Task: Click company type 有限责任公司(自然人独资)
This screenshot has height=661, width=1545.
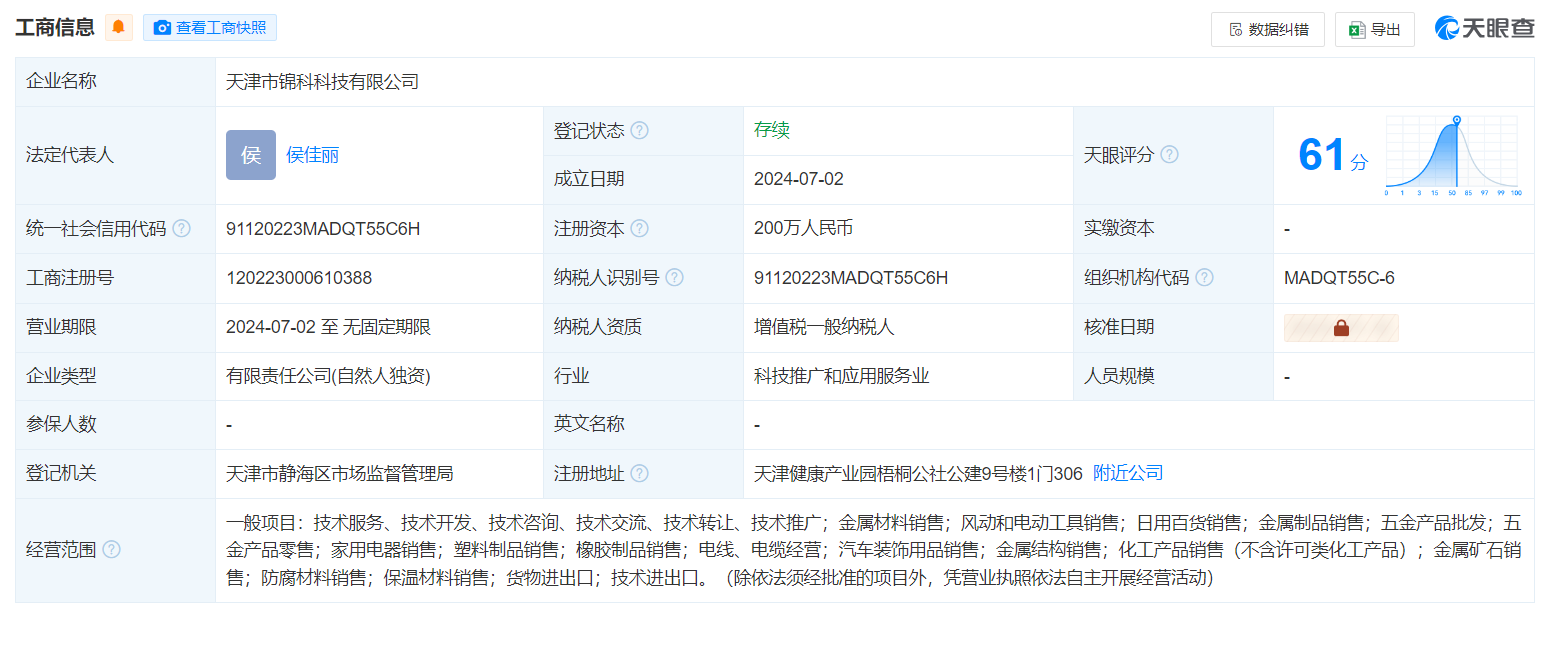Action: point(328,376)
